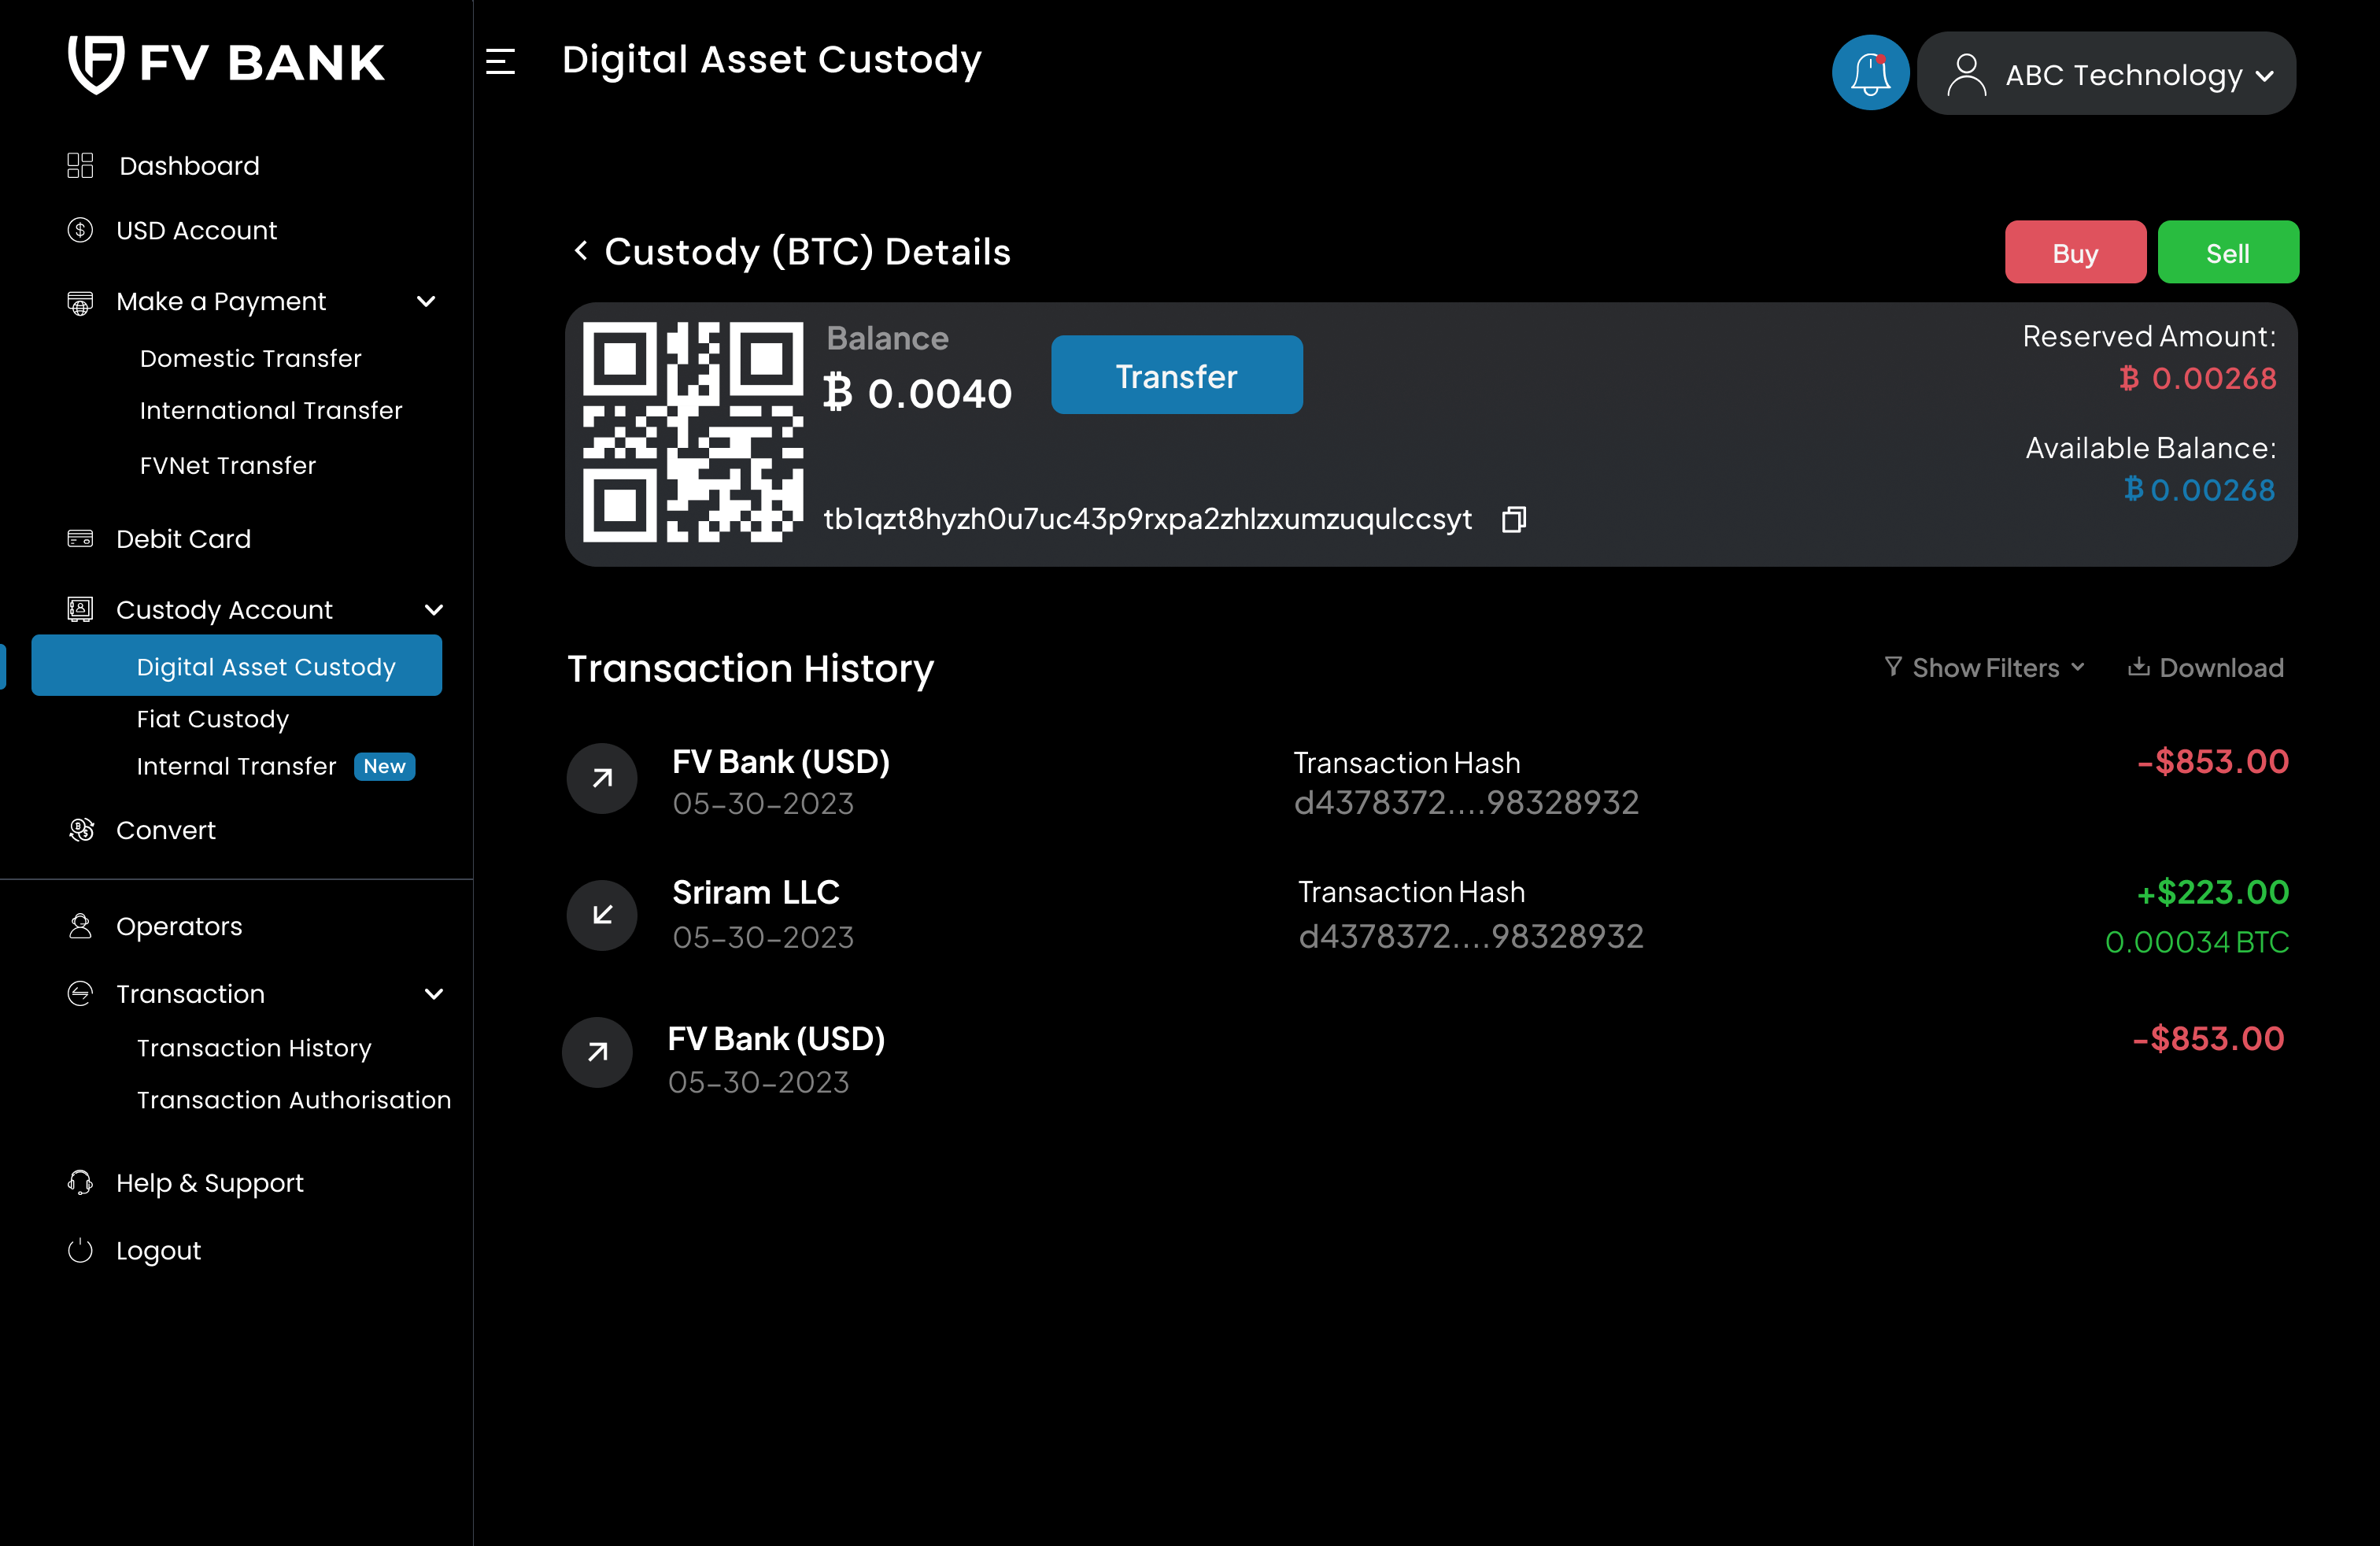Collapse the Make a Payment section
2380x1546 pixels.
tap(426, 301)
